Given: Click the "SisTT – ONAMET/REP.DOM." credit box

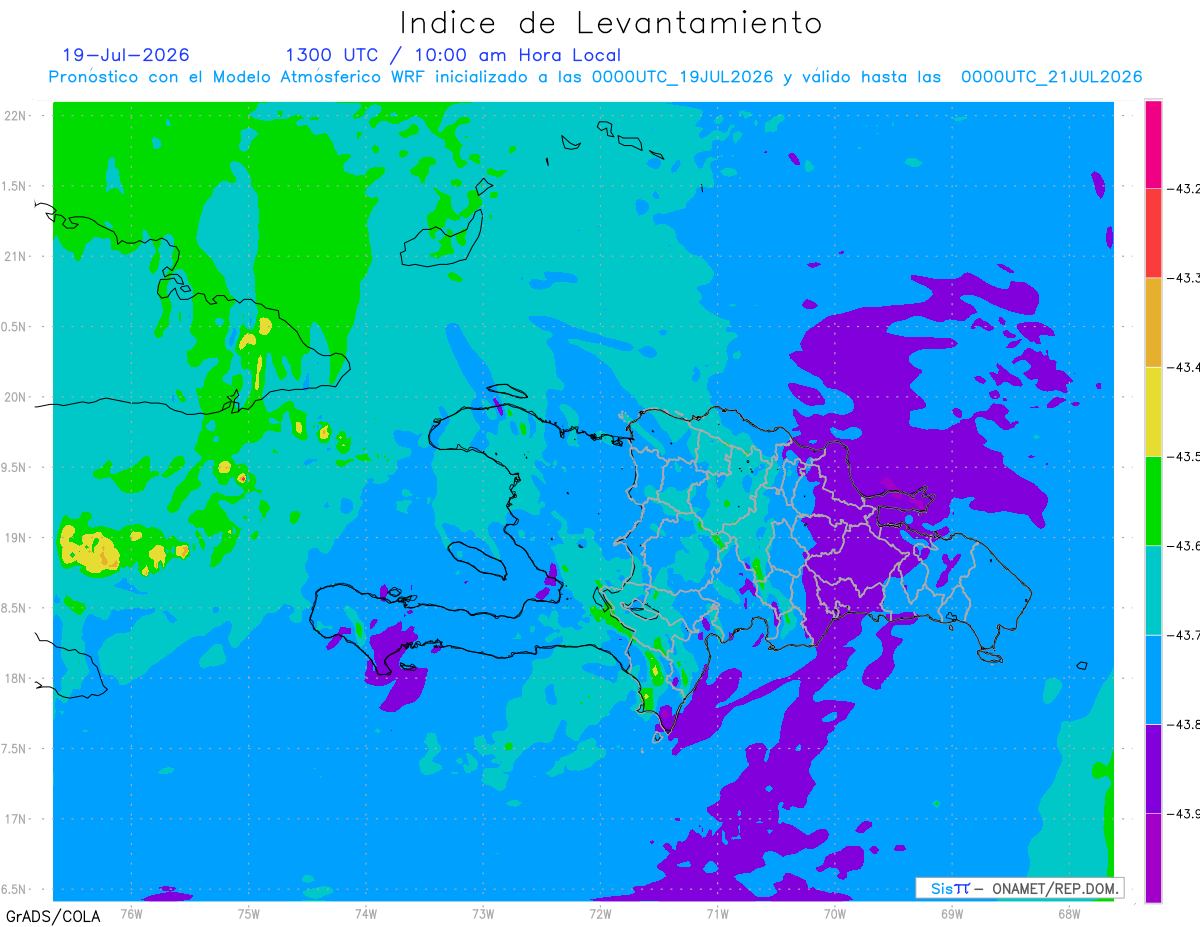Looking at the screenshot, I should click(x=1020, y=888).
